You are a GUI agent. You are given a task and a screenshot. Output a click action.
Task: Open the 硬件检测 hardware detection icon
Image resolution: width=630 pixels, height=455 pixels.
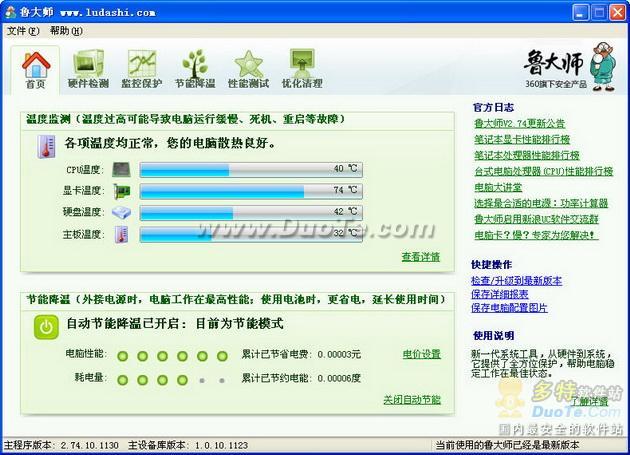coord(89,70)
